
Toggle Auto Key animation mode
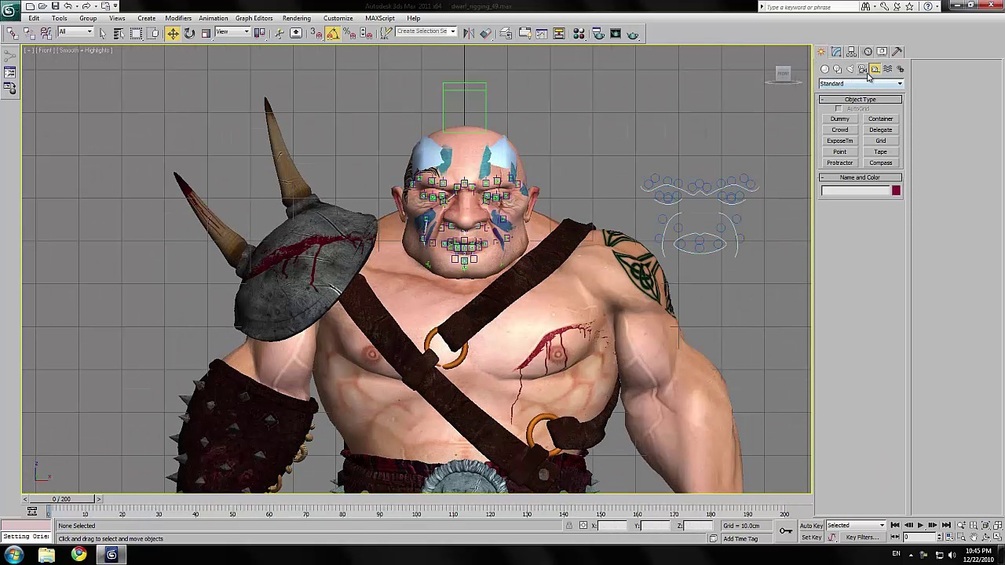(811, 525)
